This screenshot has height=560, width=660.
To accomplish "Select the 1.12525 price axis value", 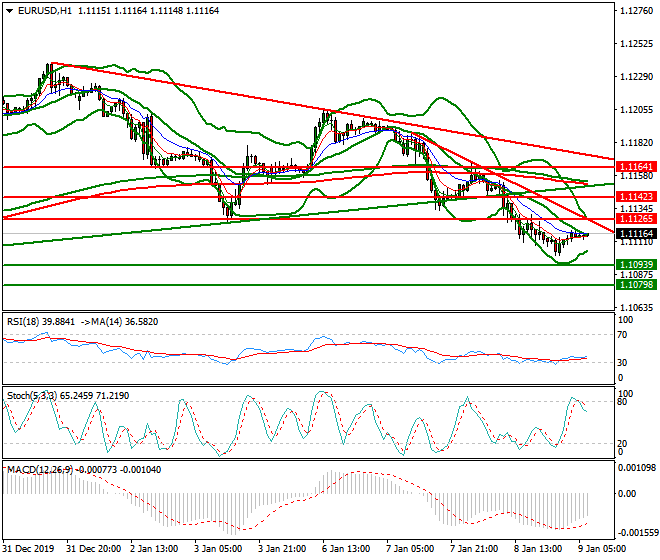I will (636, 43).
